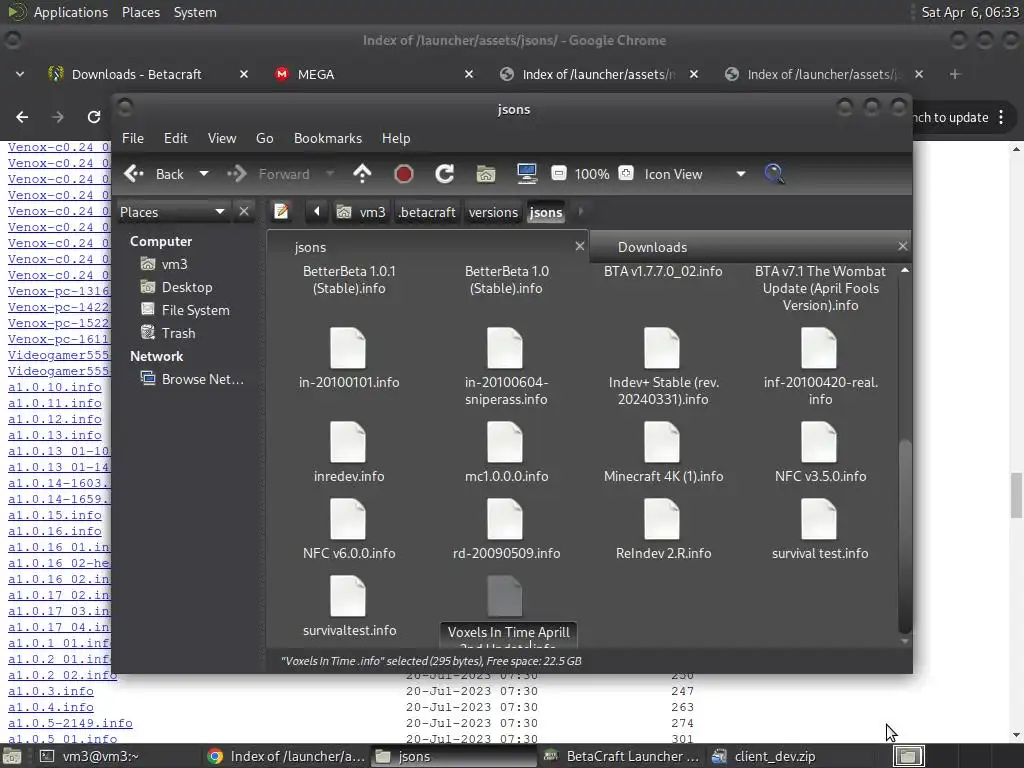This screenshot has width=1024, height=768.
Task: Open the file search magnifier icon
Action: [x=774, y=174]
